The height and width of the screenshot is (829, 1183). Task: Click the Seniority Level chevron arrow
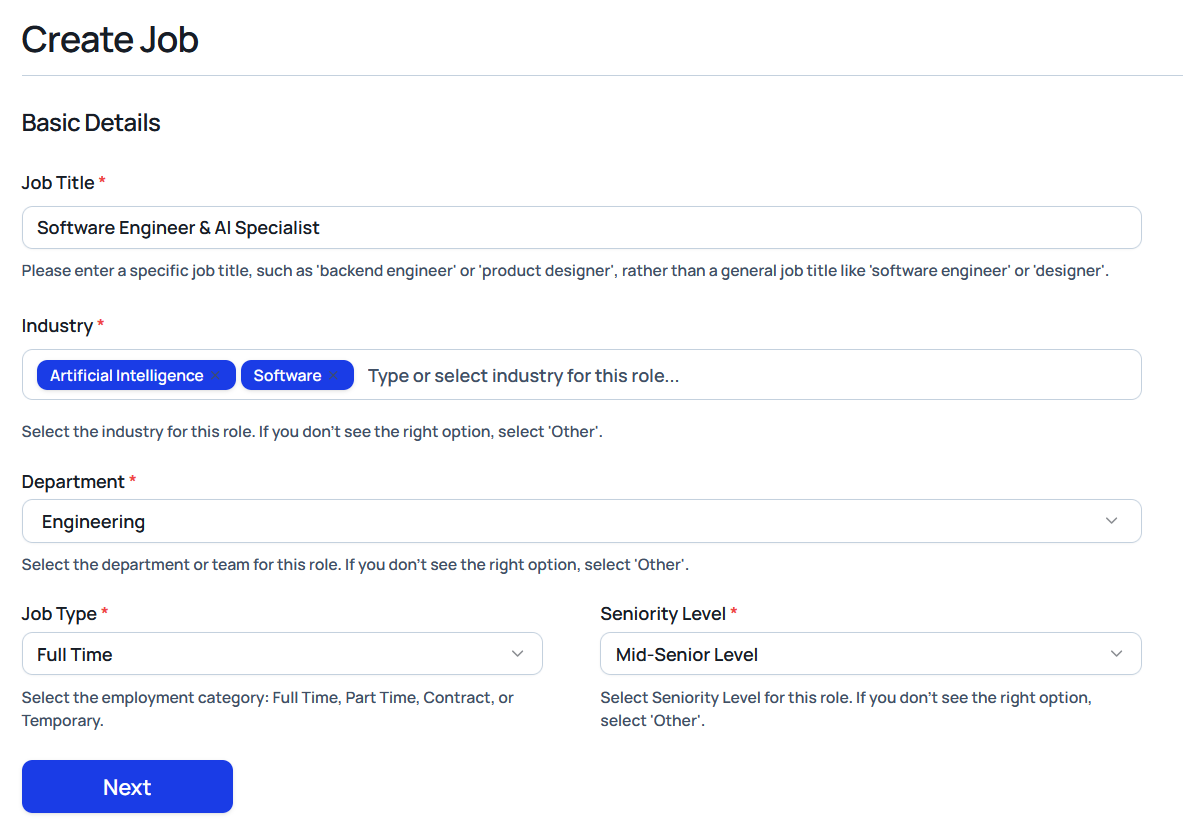click(1116, 654)
